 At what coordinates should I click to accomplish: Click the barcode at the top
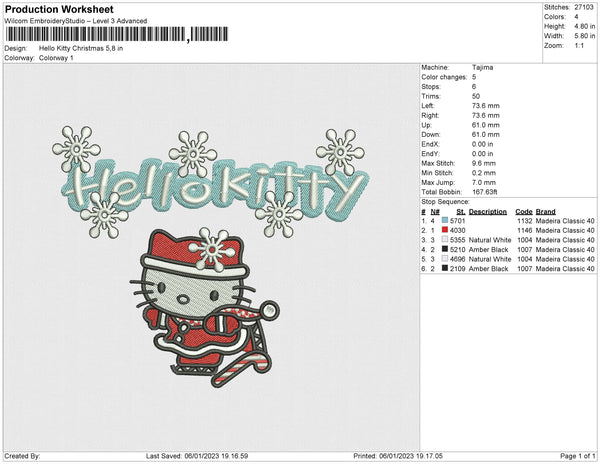117,34
